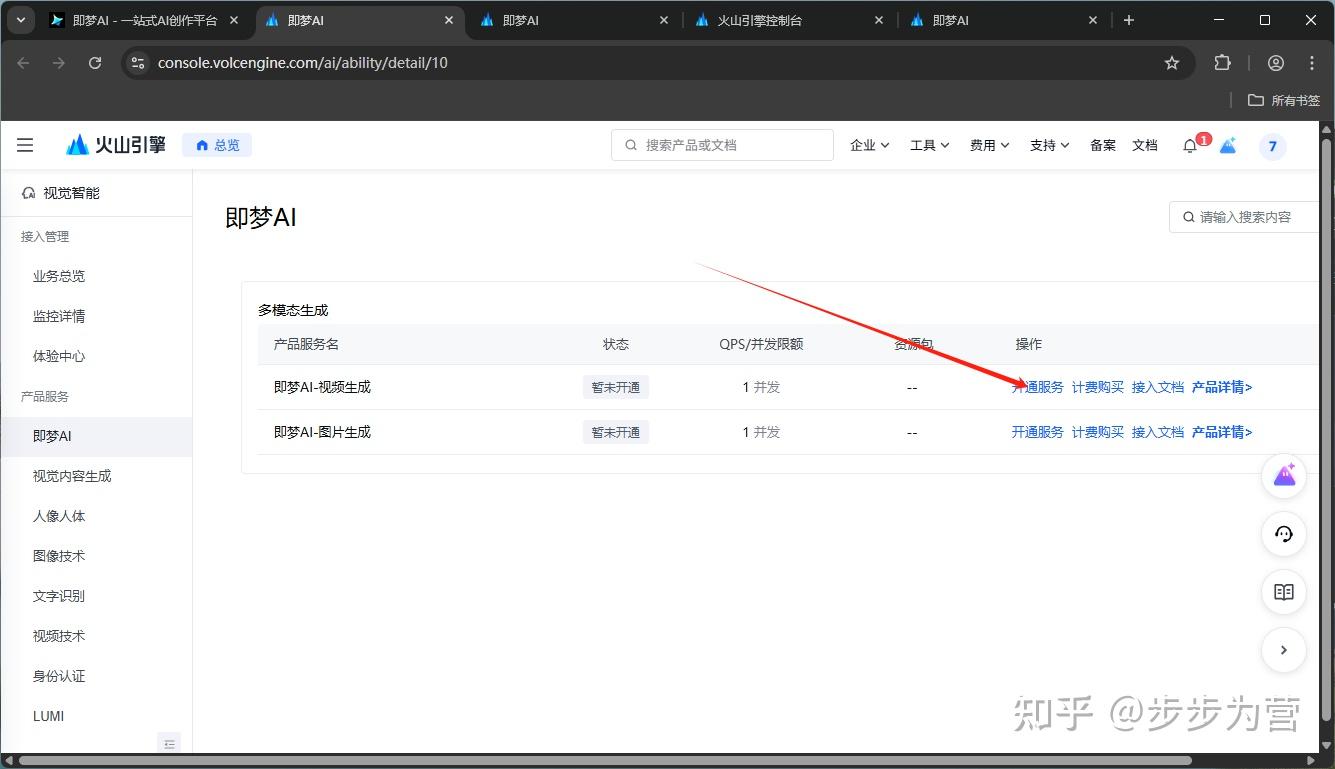Open the account avatar labeled 7
The image size is (1335, 769).
pos(1272,146)
